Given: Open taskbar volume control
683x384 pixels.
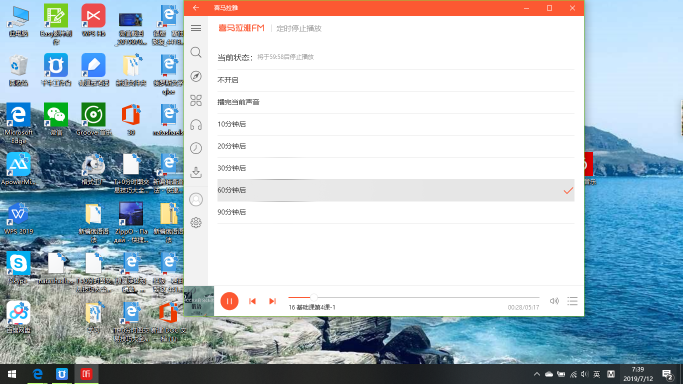Looking at the screenshot, I should click(585, 374).
